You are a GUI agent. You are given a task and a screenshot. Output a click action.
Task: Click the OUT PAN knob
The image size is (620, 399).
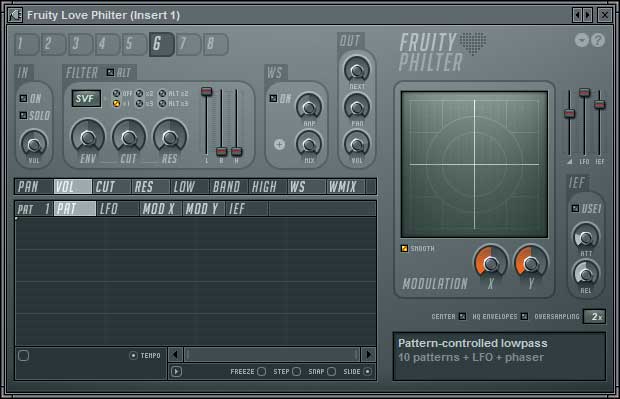click(357, 107)
